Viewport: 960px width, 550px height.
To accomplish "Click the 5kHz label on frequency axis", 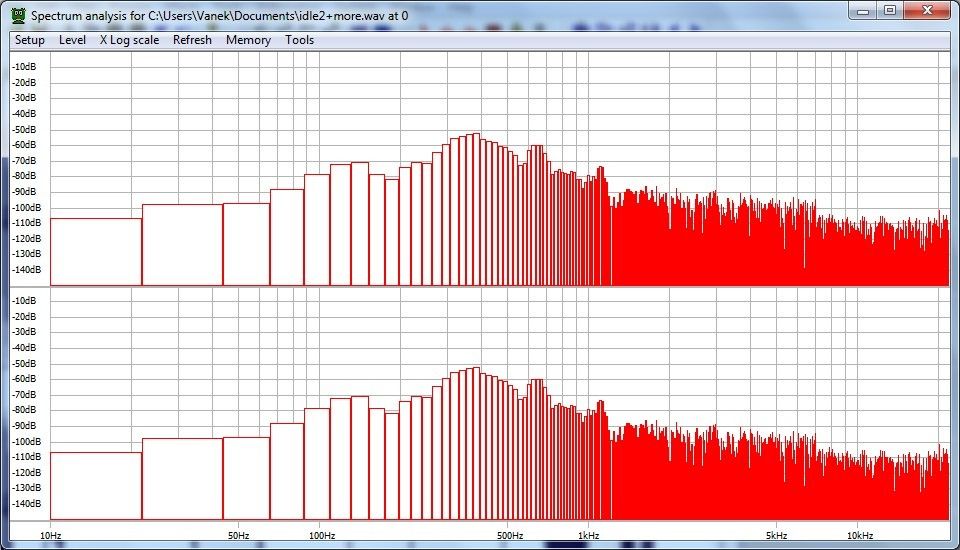I will (777, 535).
